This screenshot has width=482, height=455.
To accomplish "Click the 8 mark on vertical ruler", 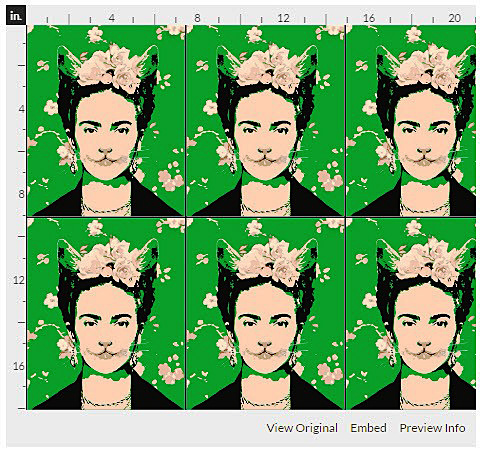I will [21, 194].
